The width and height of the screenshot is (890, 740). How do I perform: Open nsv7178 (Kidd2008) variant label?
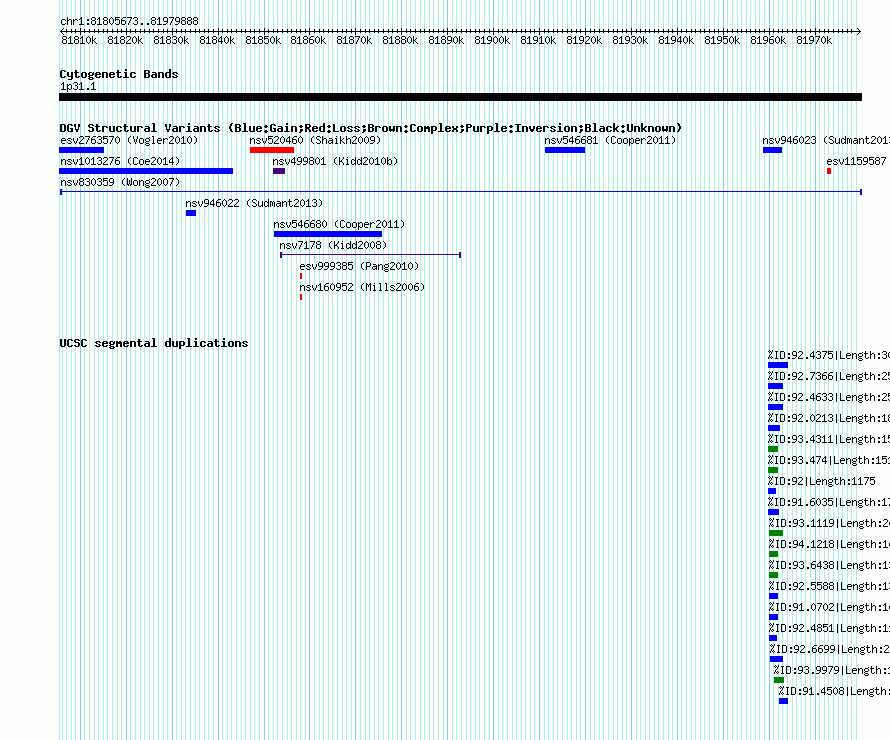tap(333, 245)
